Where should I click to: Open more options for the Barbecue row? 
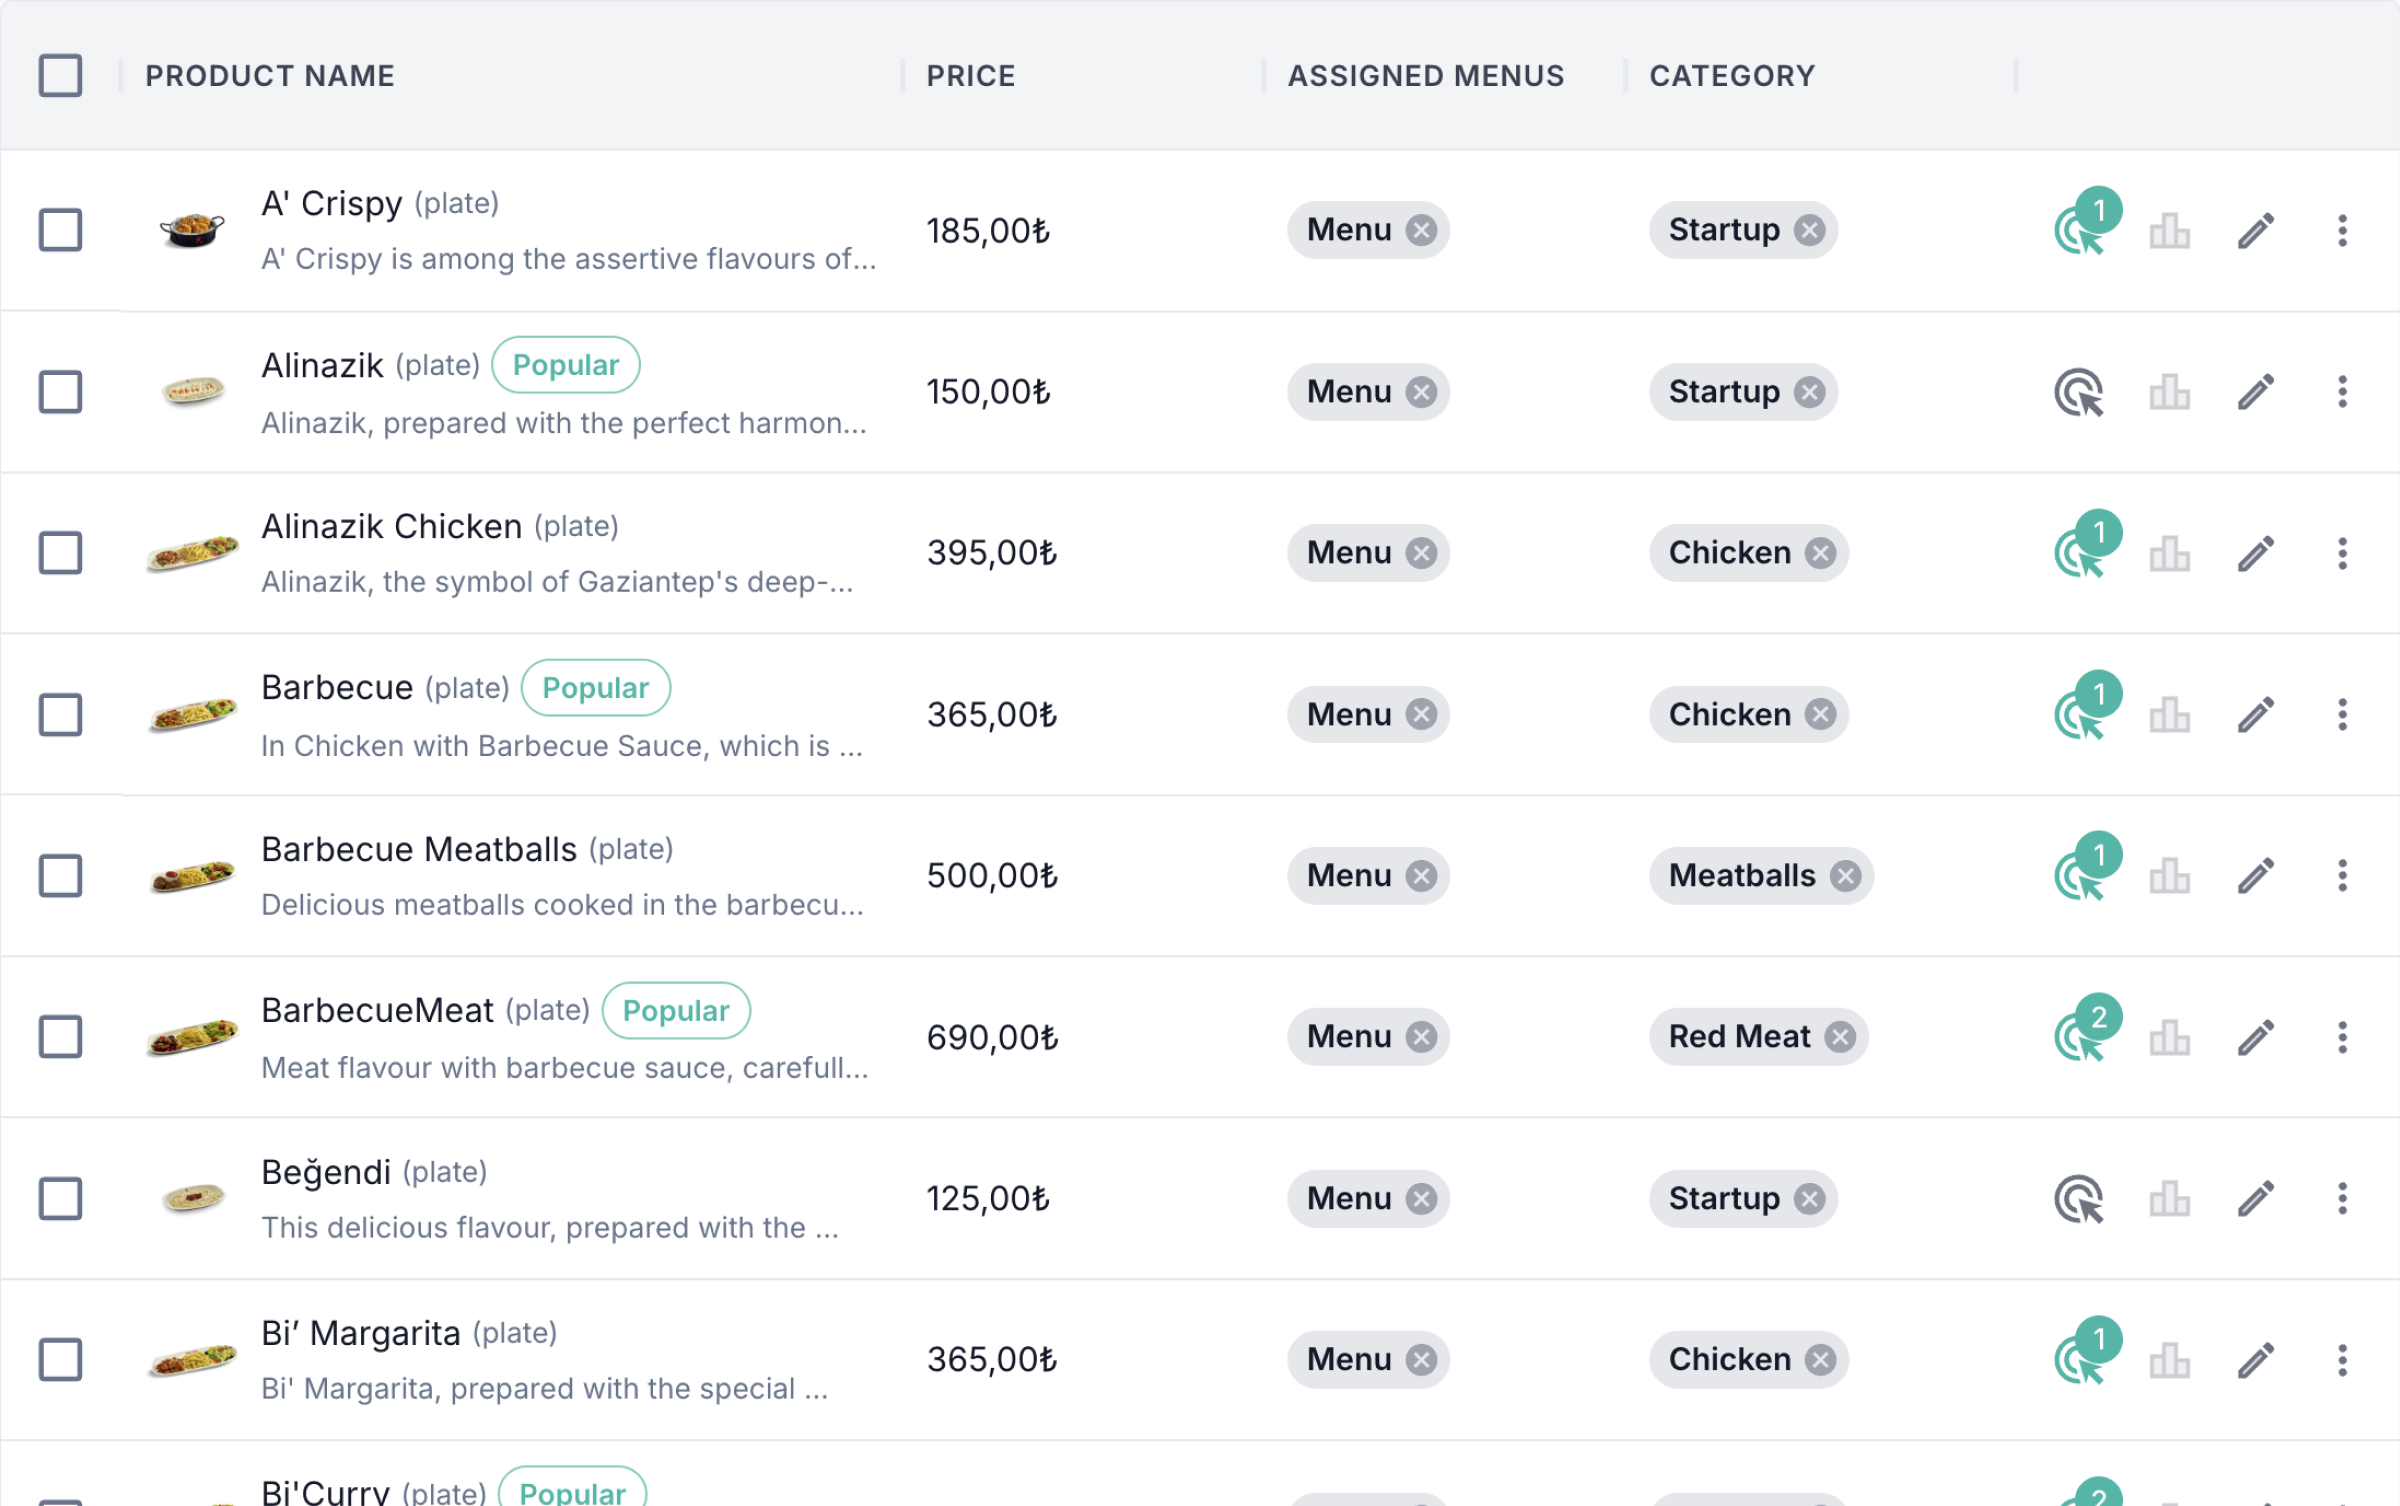[x=2342, y=715]
